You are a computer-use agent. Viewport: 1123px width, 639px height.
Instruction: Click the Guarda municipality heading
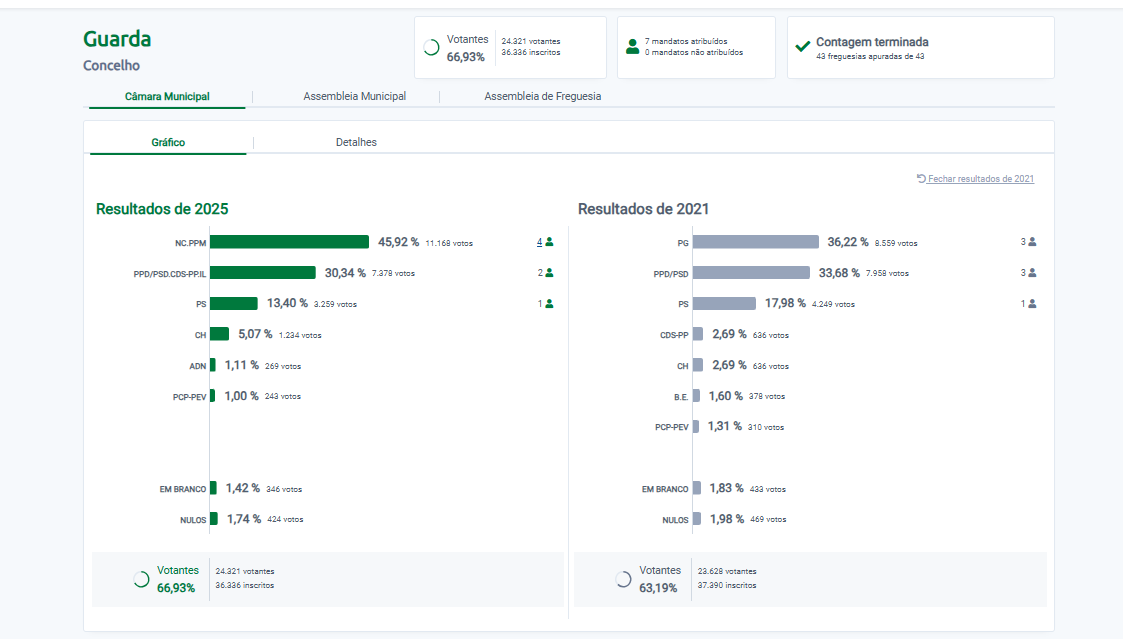pyautogui.click(x=117, y=40)
